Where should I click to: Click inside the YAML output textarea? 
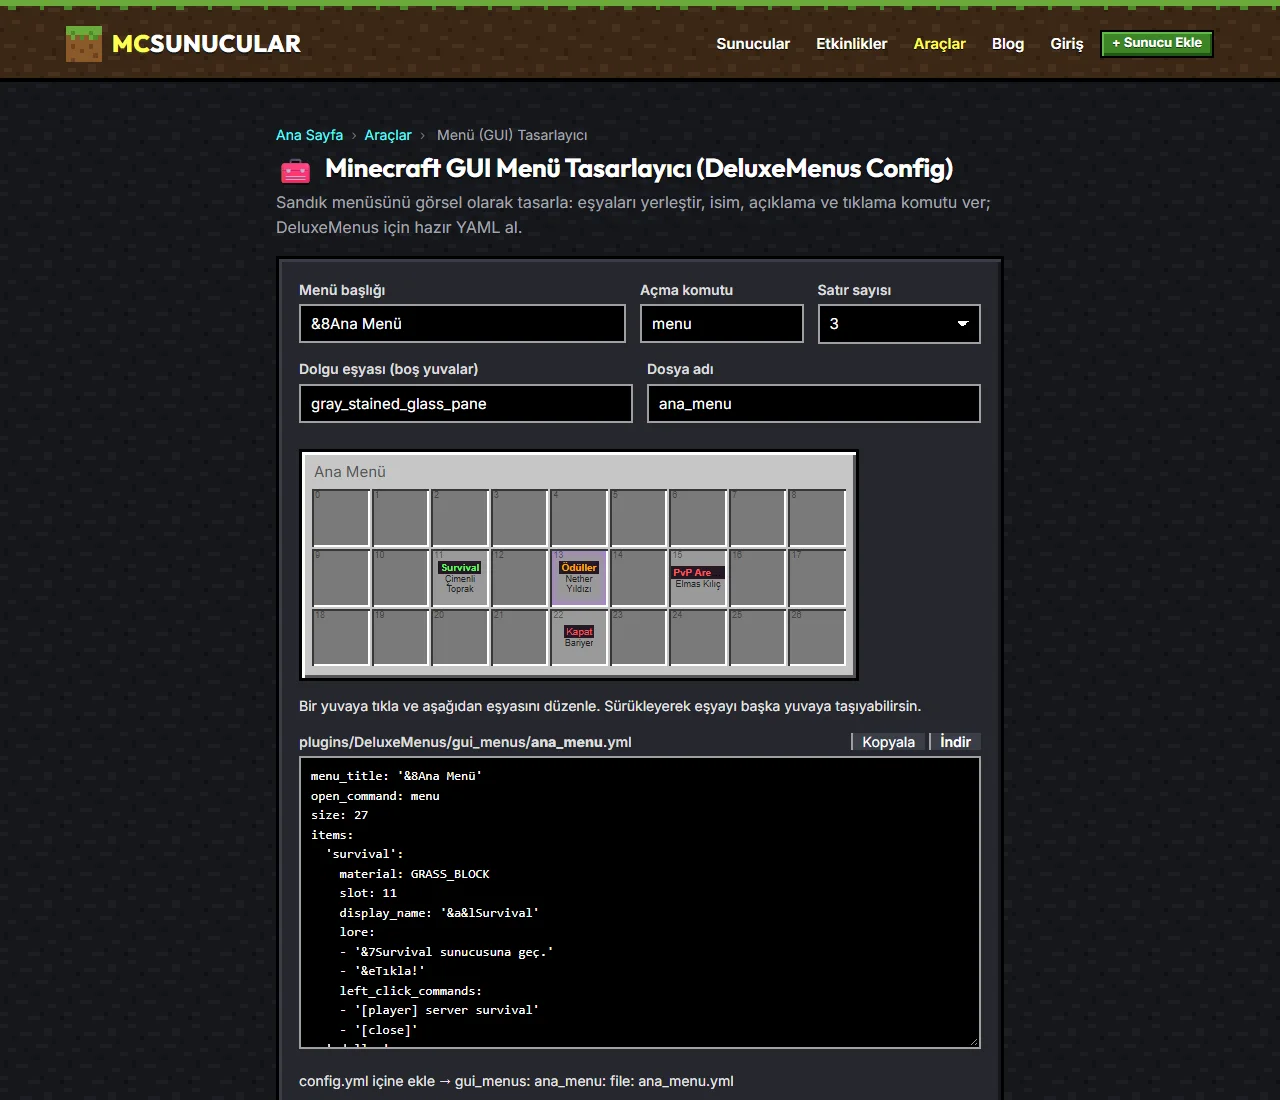(x=640, y=903)
